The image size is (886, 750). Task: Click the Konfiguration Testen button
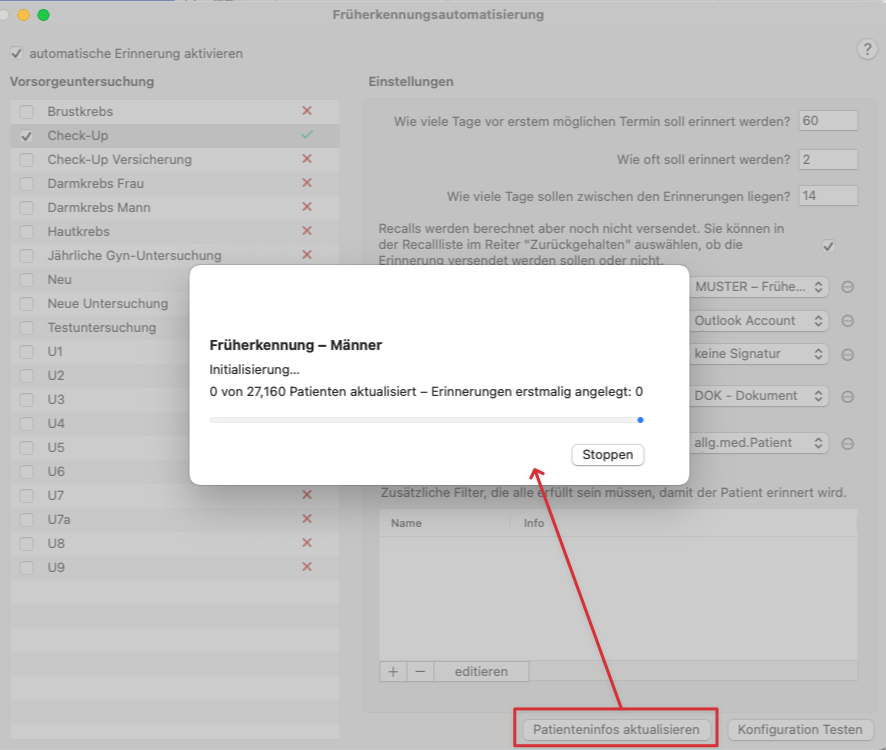800,729
